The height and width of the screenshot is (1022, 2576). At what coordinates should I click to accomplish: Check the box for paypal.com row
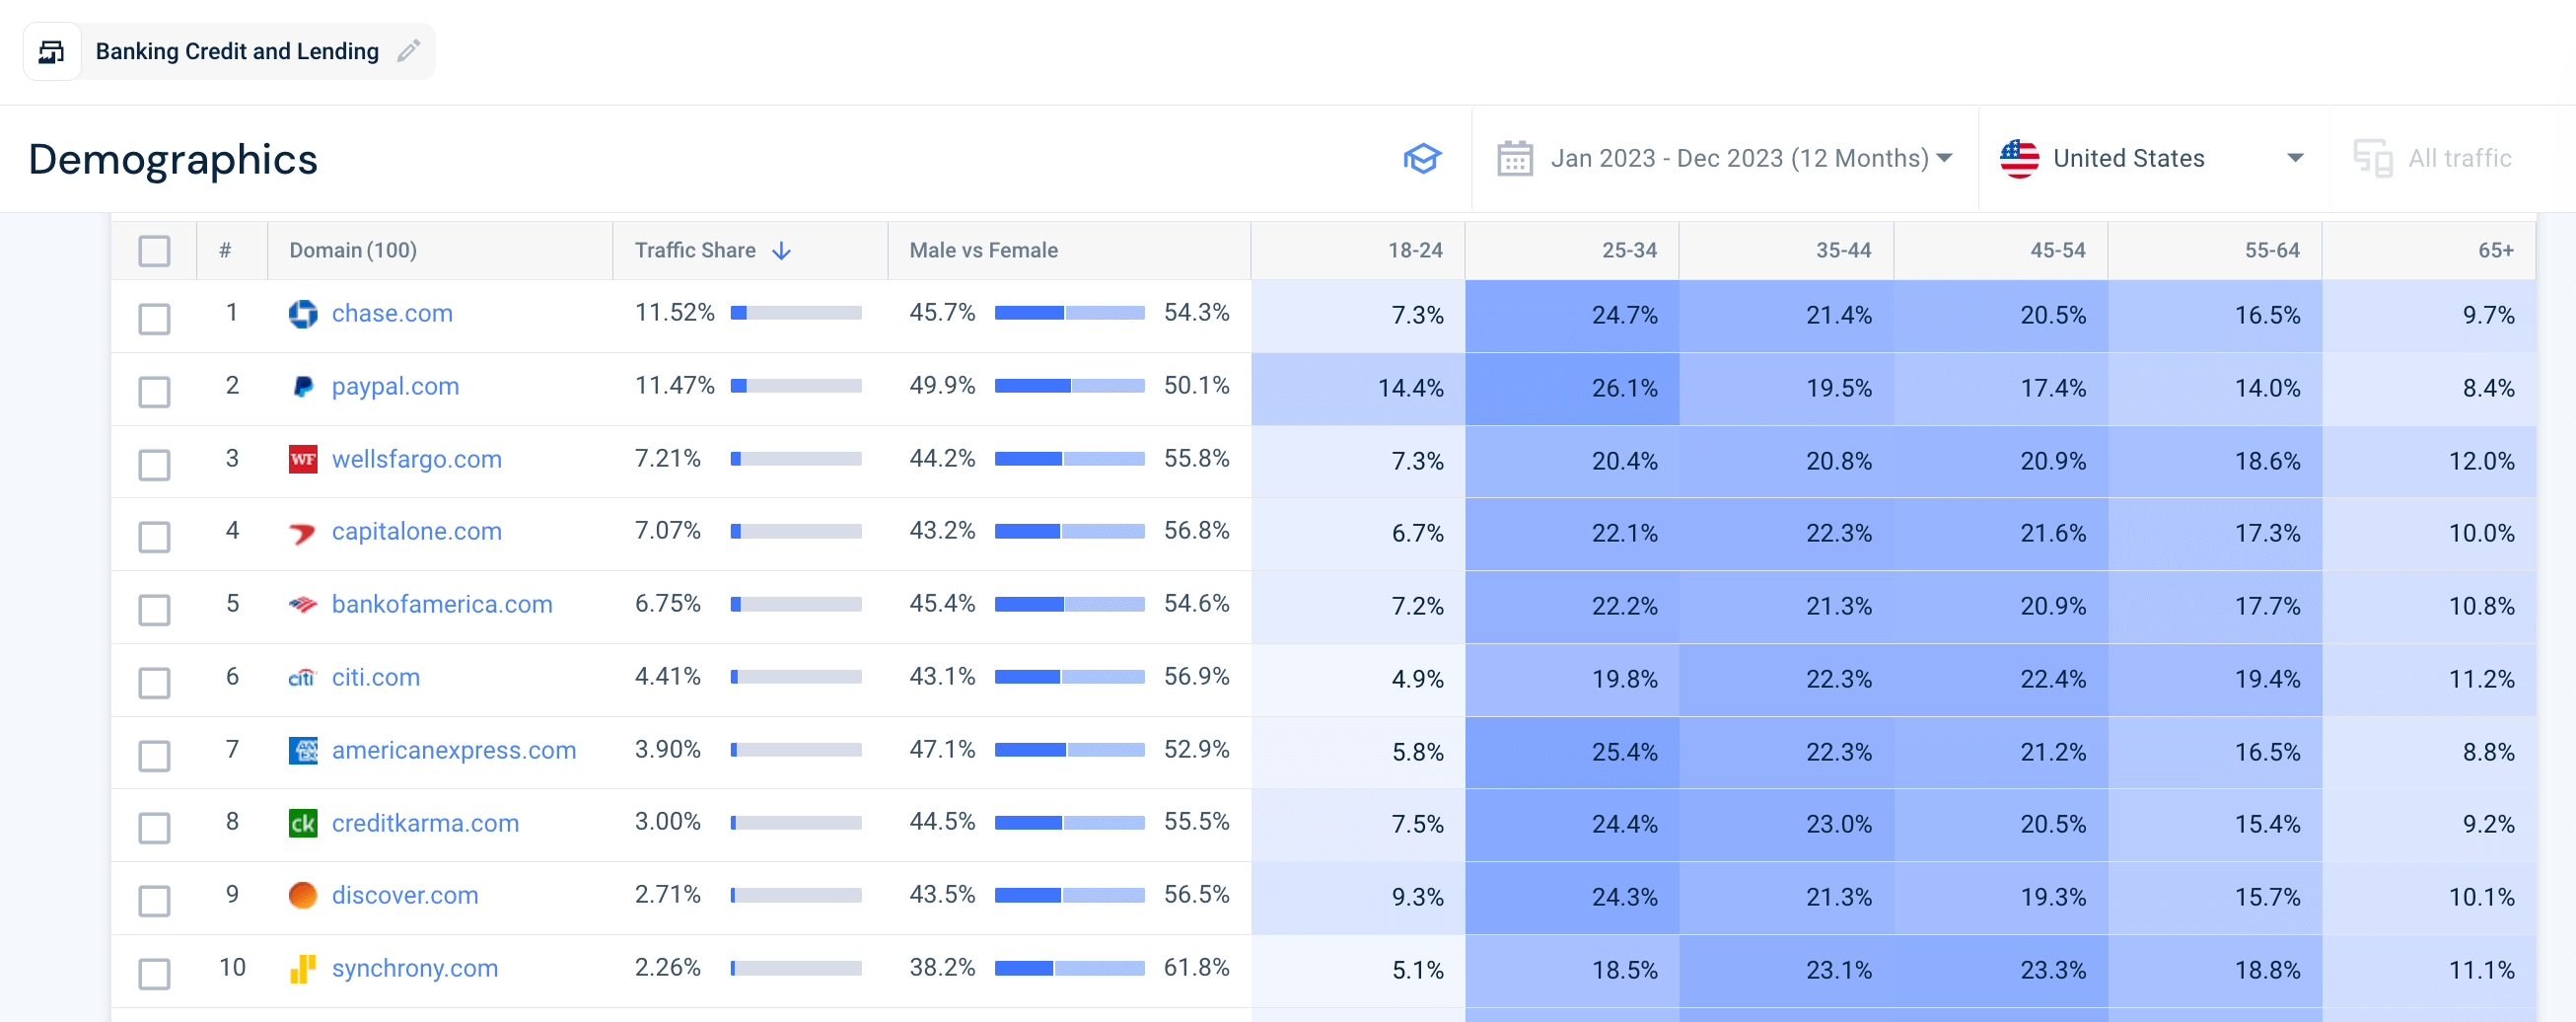[x=154, y=392]
